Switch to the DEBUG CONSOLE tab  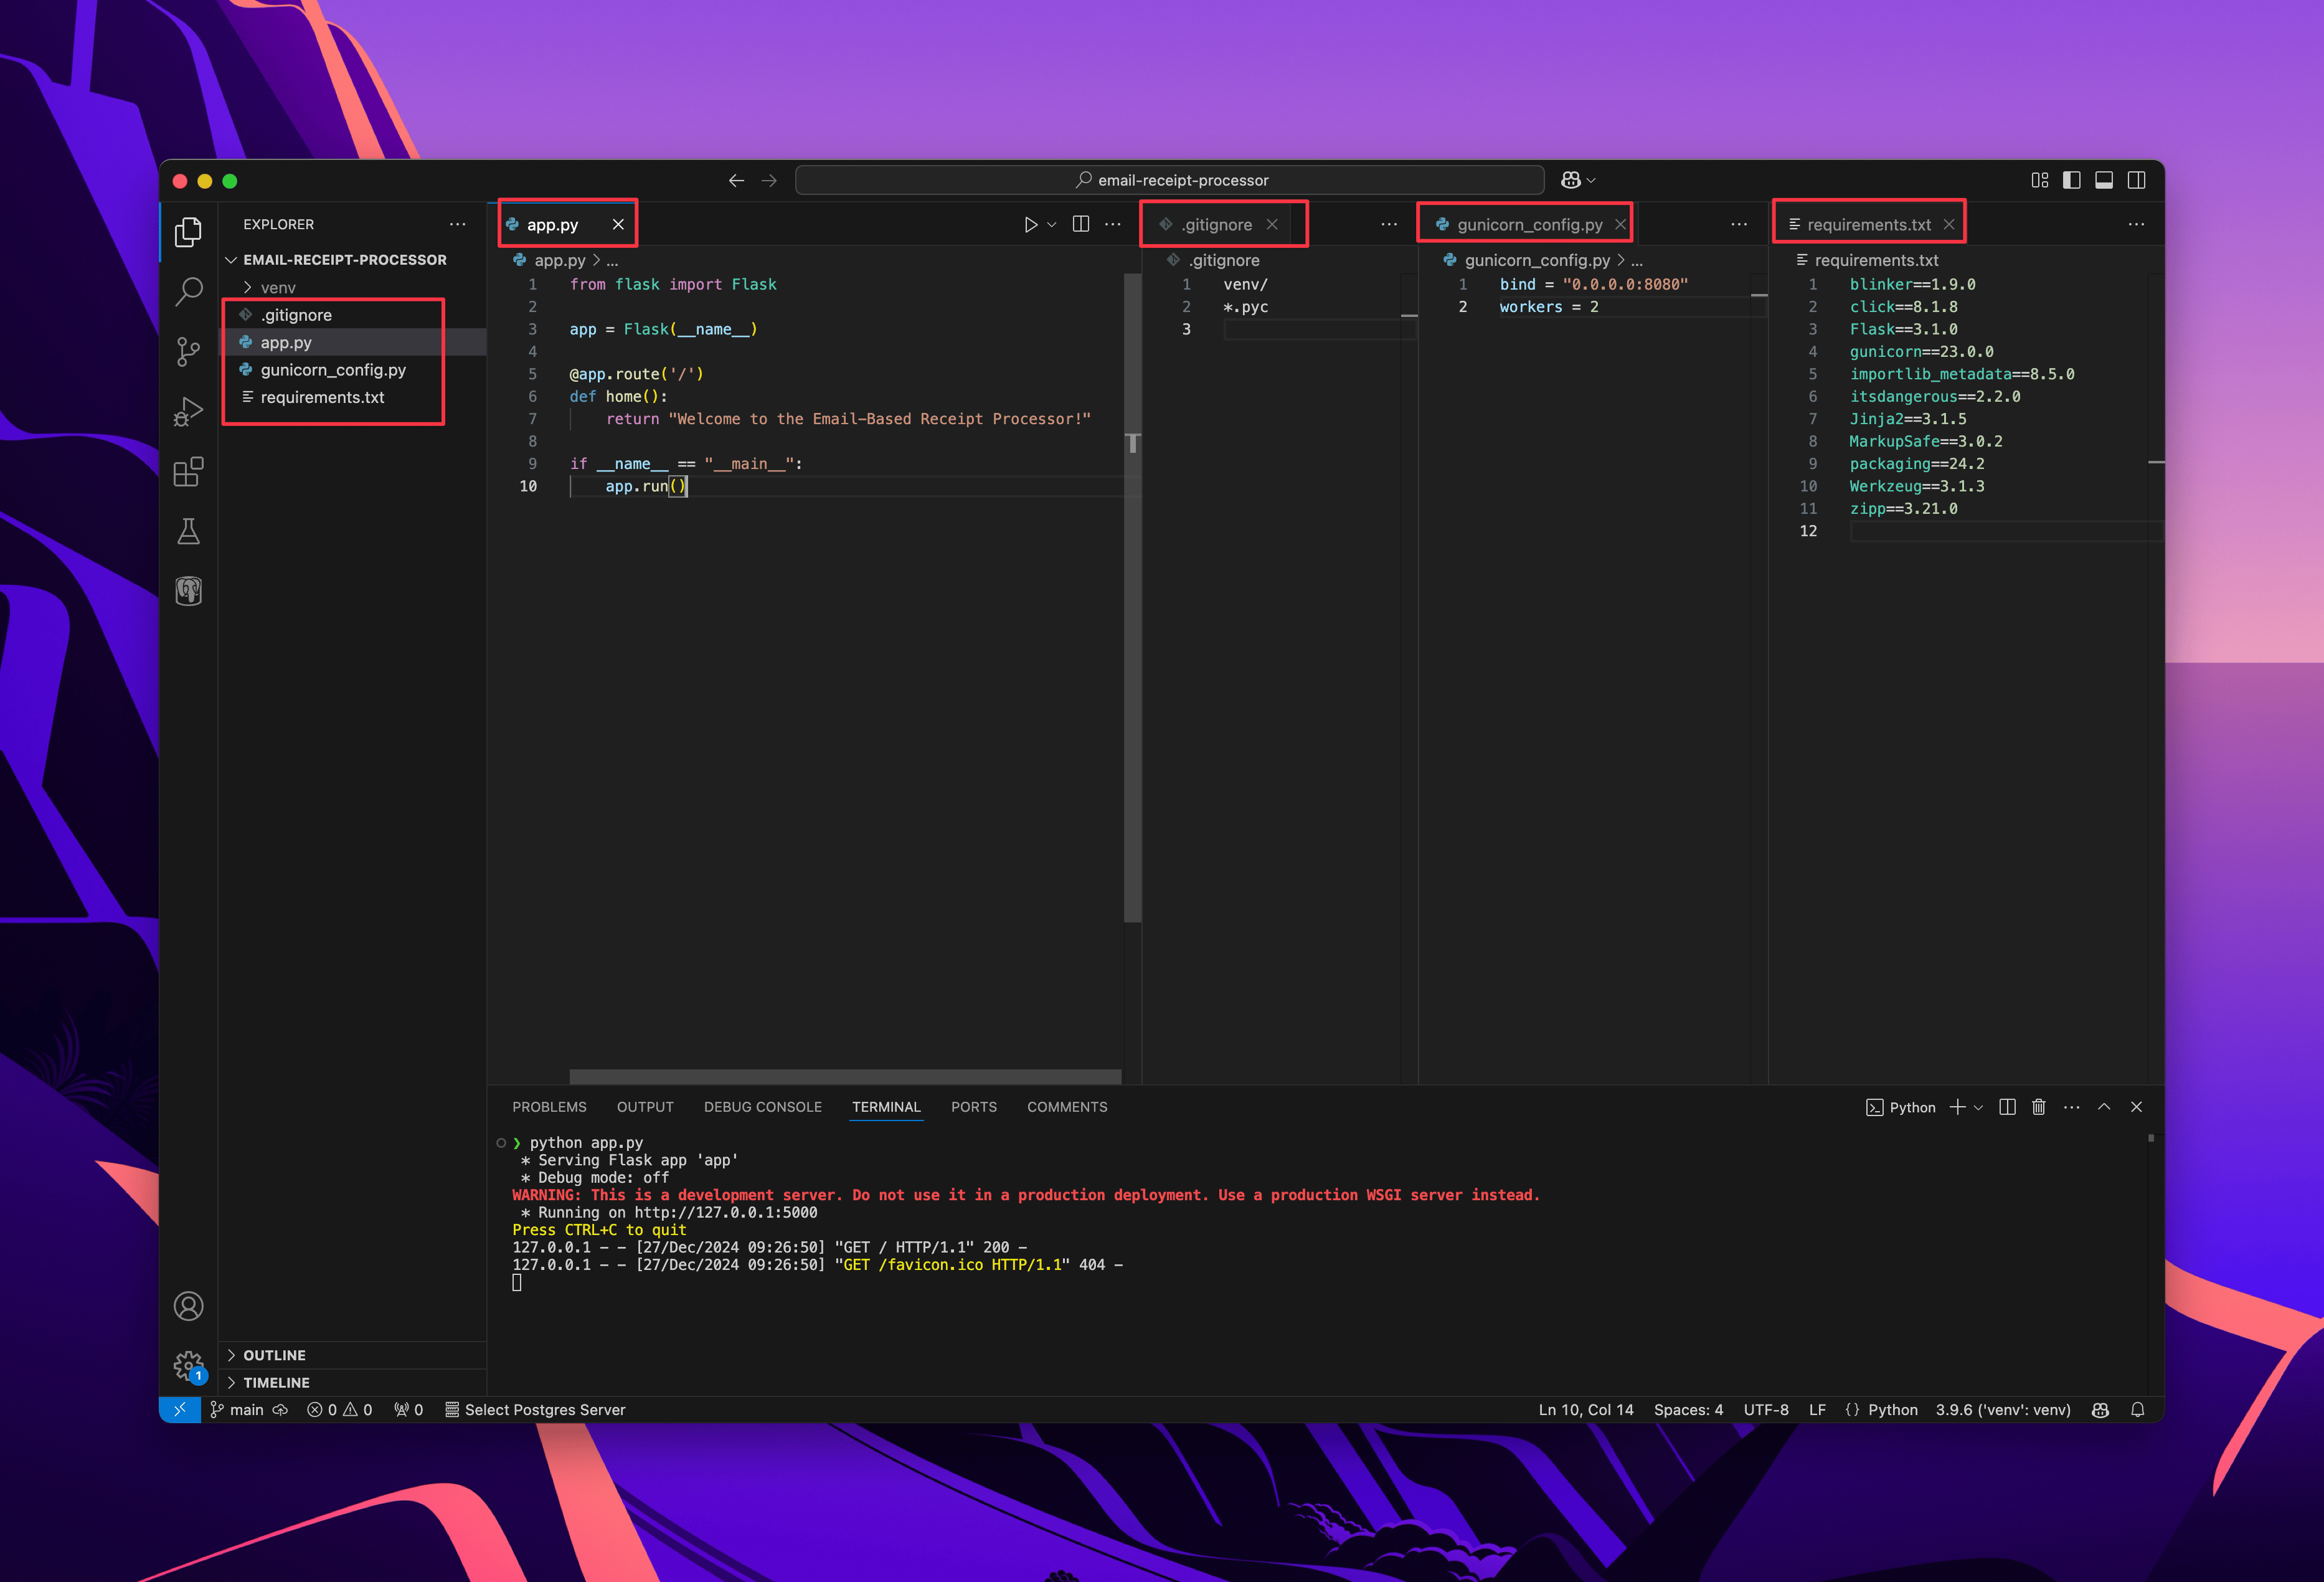pos(762,1107)
